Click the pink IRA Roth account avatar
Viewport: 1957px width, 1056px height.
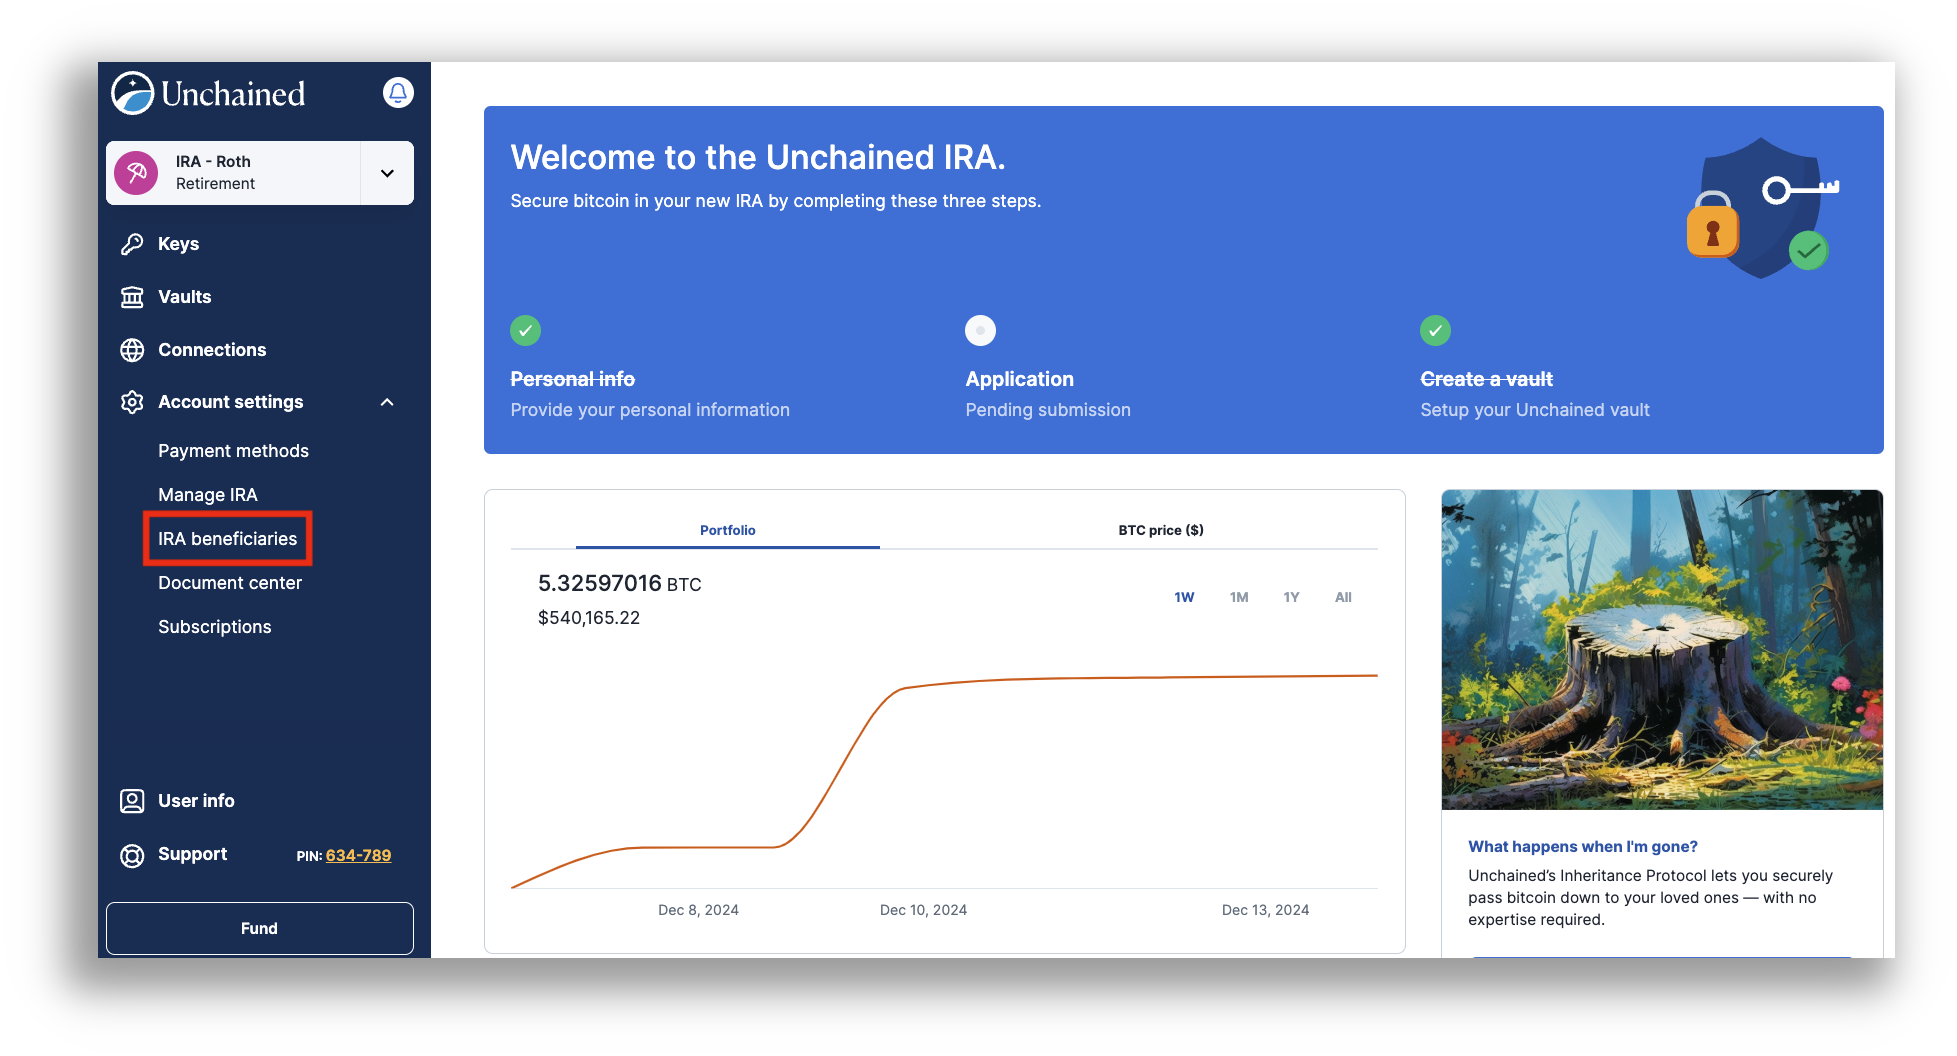137,173
